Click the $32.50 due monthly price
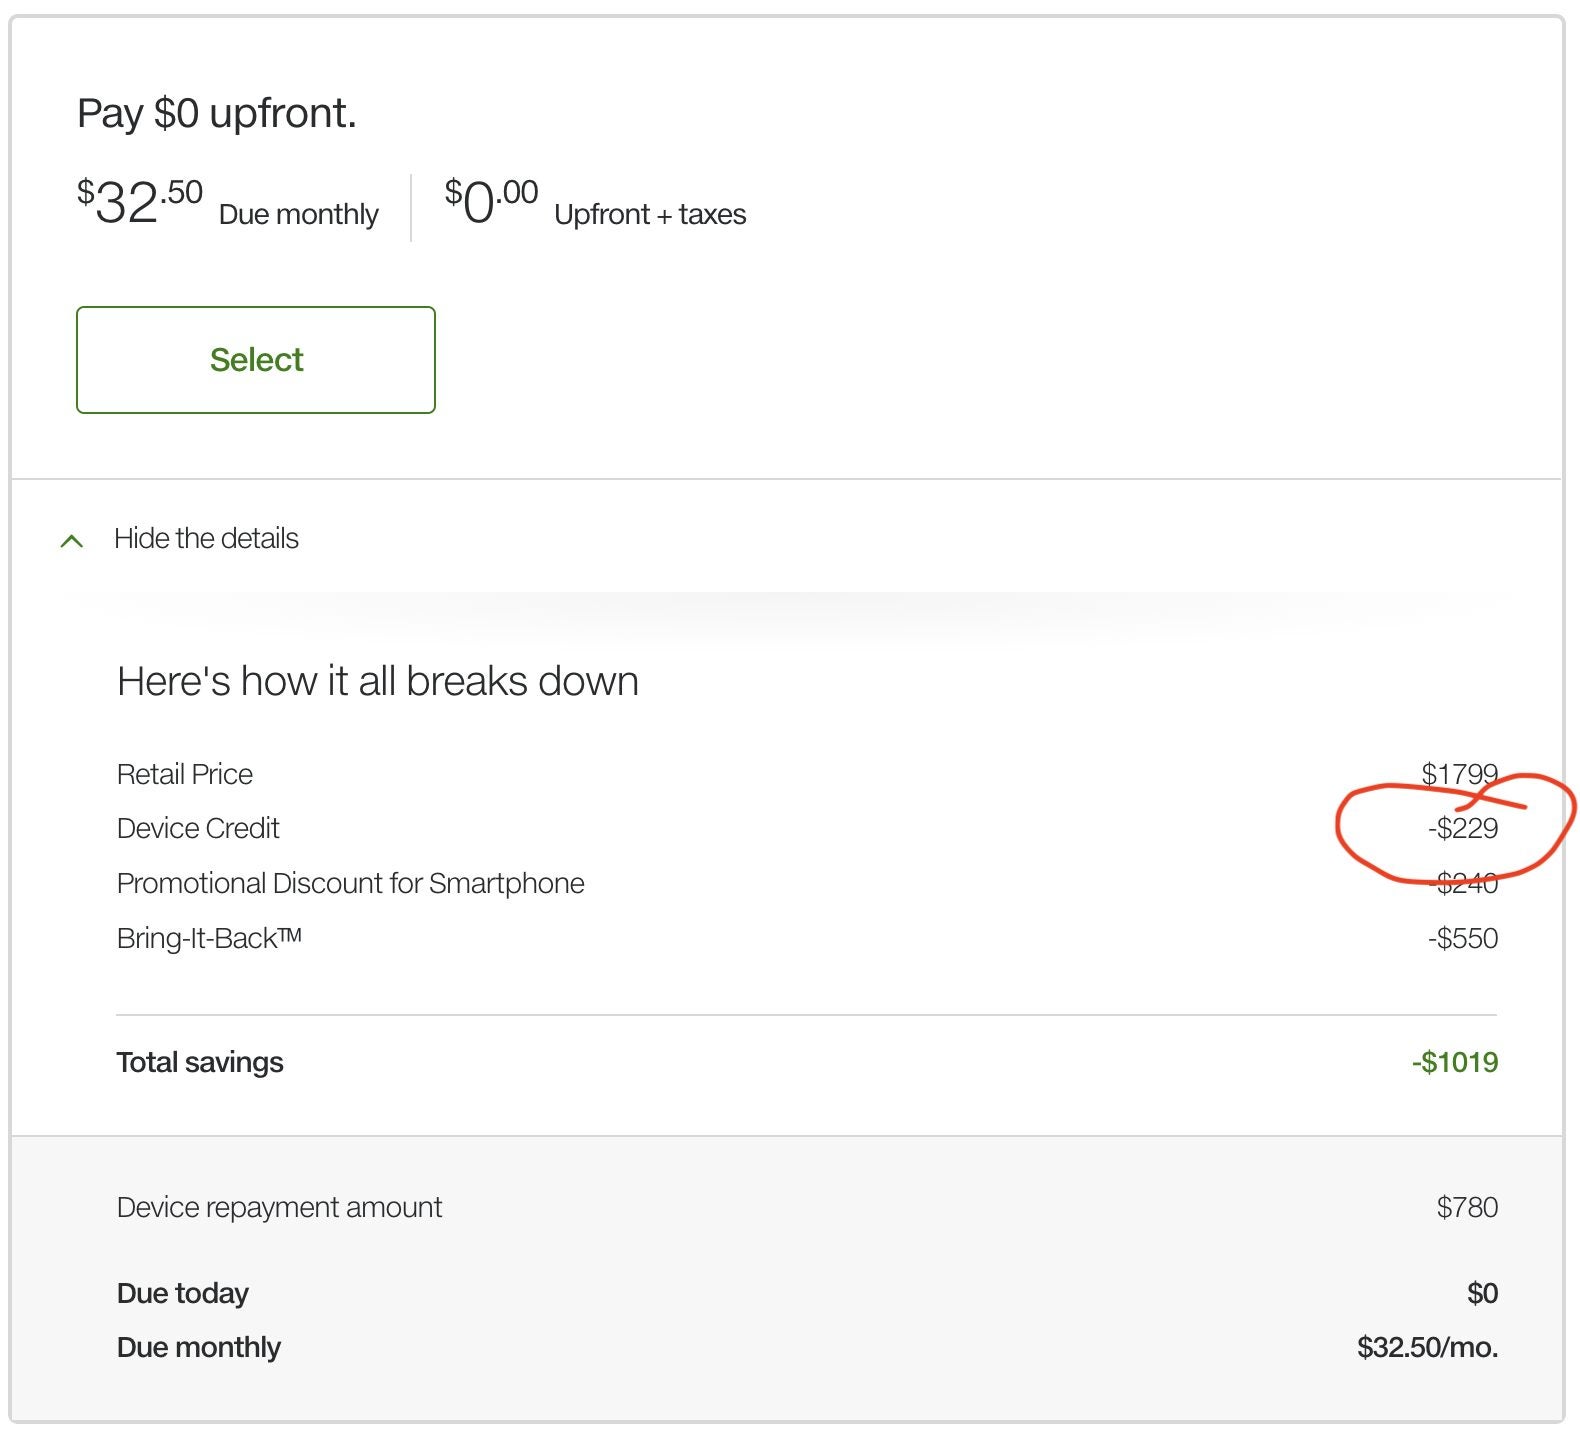 [140, 202]
